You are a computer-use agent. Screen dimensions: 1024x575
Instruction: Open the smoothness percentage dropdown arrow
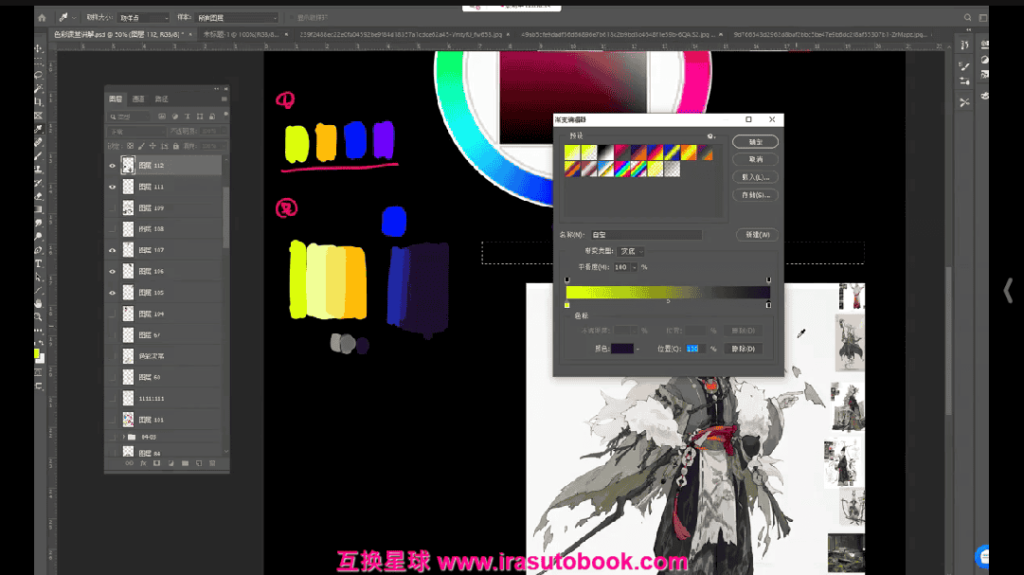[x=634, y=267]
